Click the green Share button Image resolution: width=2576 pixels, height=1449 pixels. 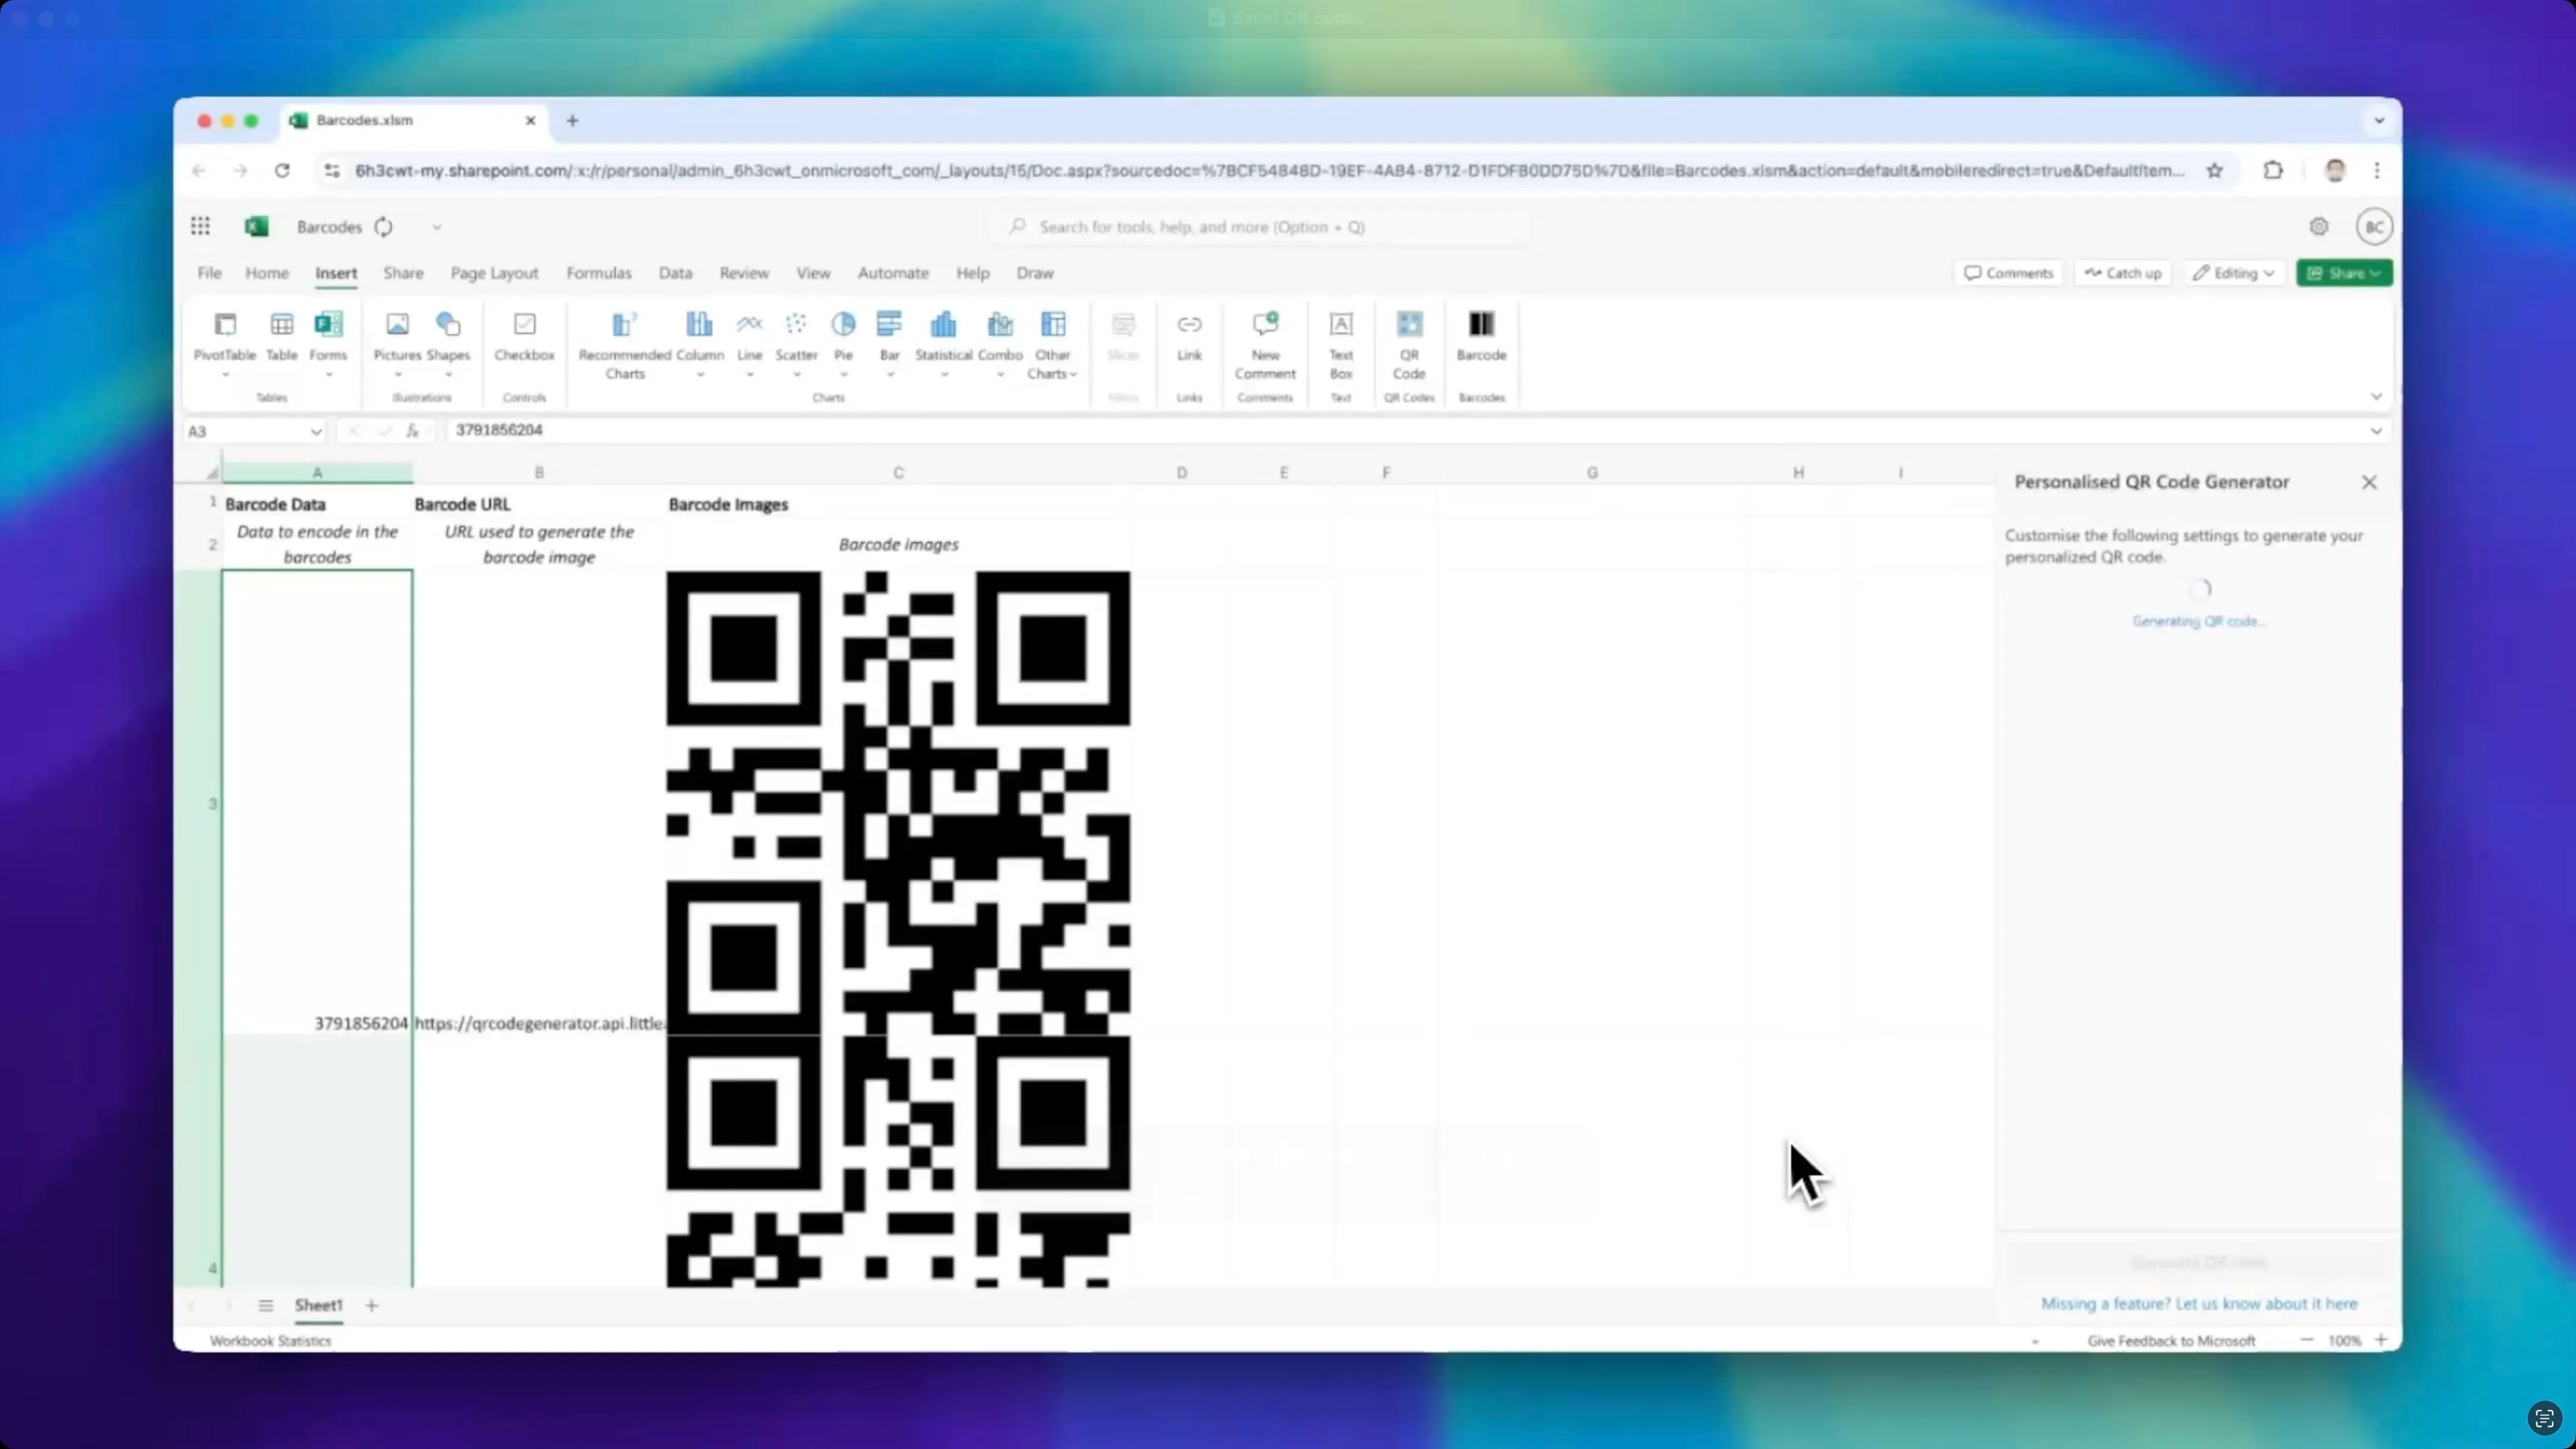[2343, 273]
